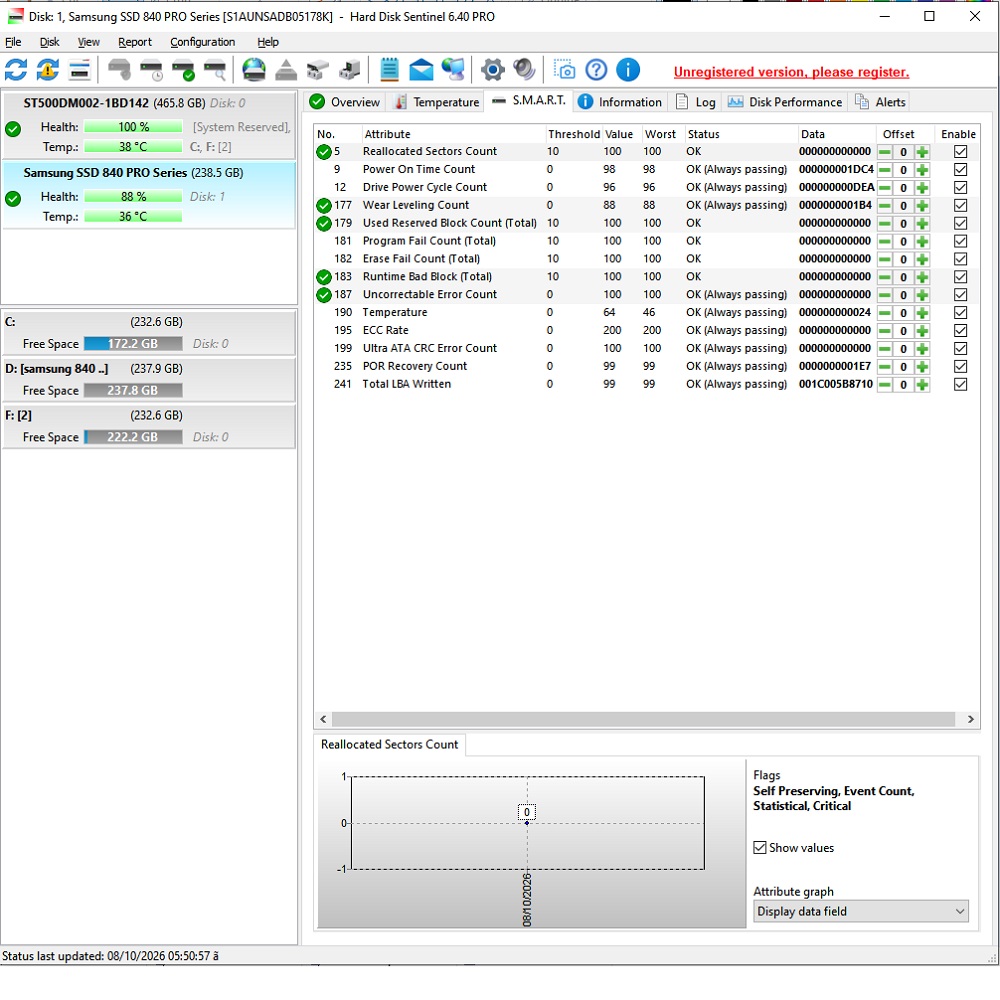Click the blue question mark help icon
Image resolution: width=1000 pixels, height=1000 pixels.
[x=596, y=70]
